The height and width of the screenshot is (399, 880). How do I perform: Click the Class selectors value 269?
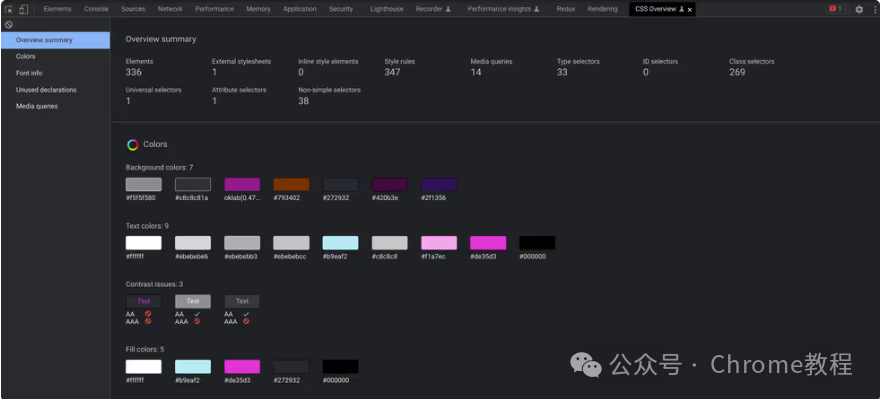[737, 72]
